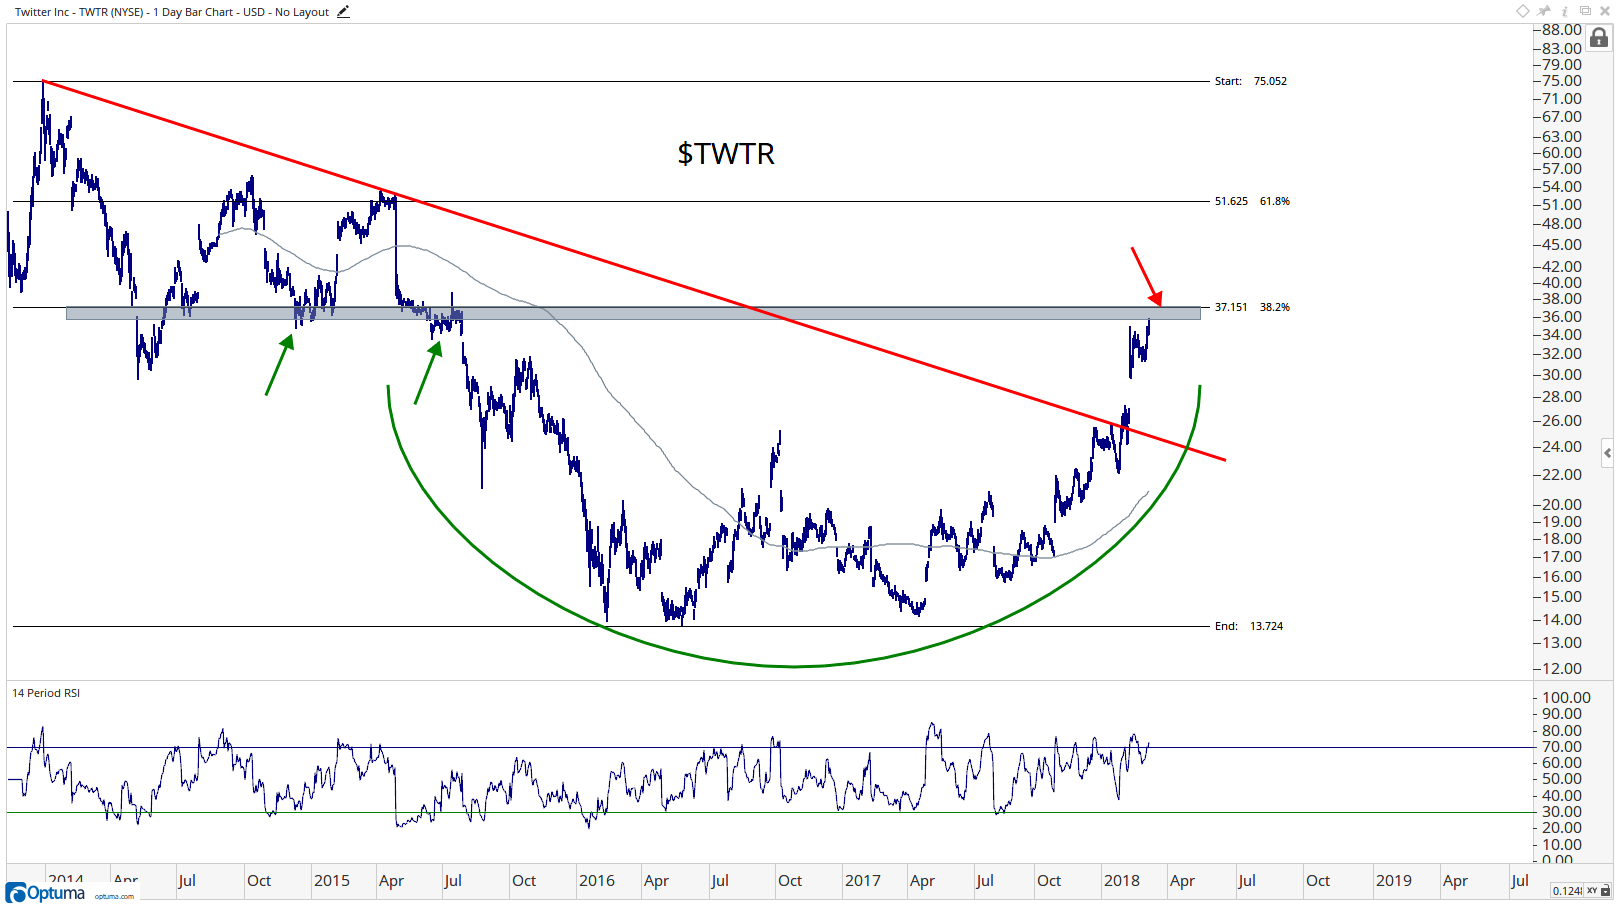Click the 2019 label on the date axis

[1394, 881]
